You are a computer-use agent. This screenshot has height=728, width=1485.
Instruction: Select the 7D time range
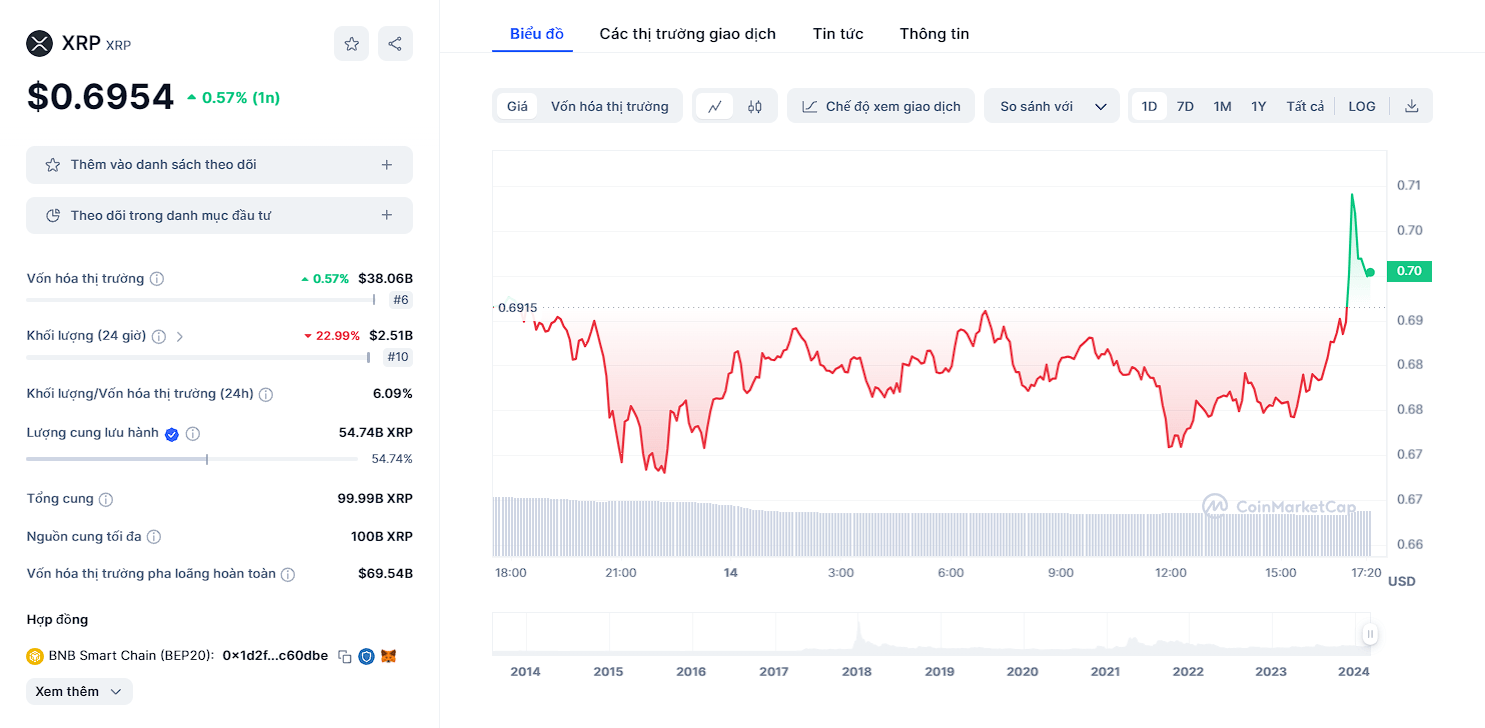tap(1185, 106)
